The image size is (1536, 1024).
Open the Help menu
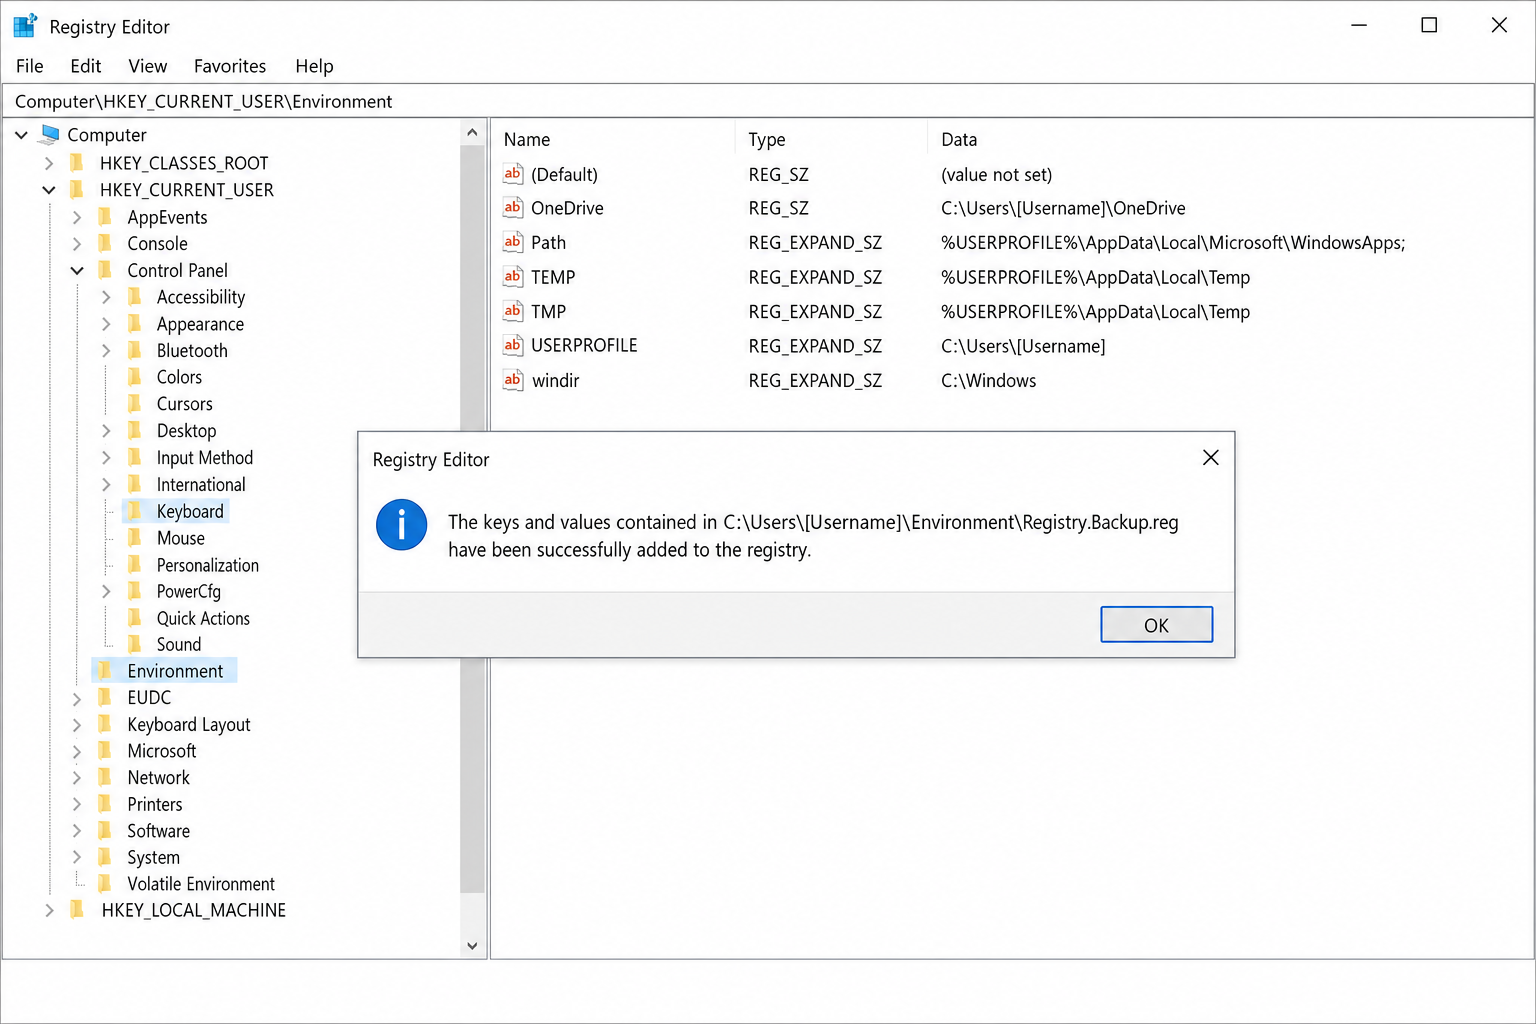(x=314, y=66)
